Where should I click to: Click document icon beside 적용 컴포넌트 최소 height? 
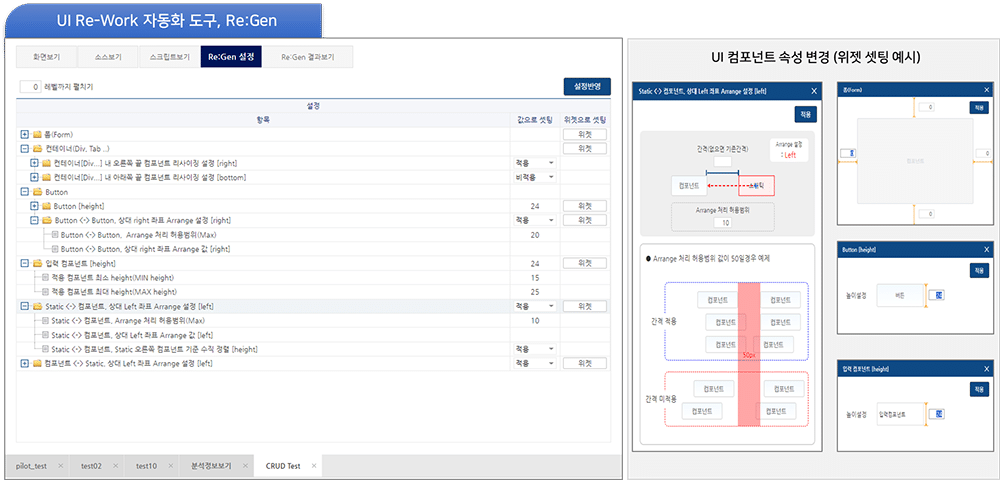point(45,277)
